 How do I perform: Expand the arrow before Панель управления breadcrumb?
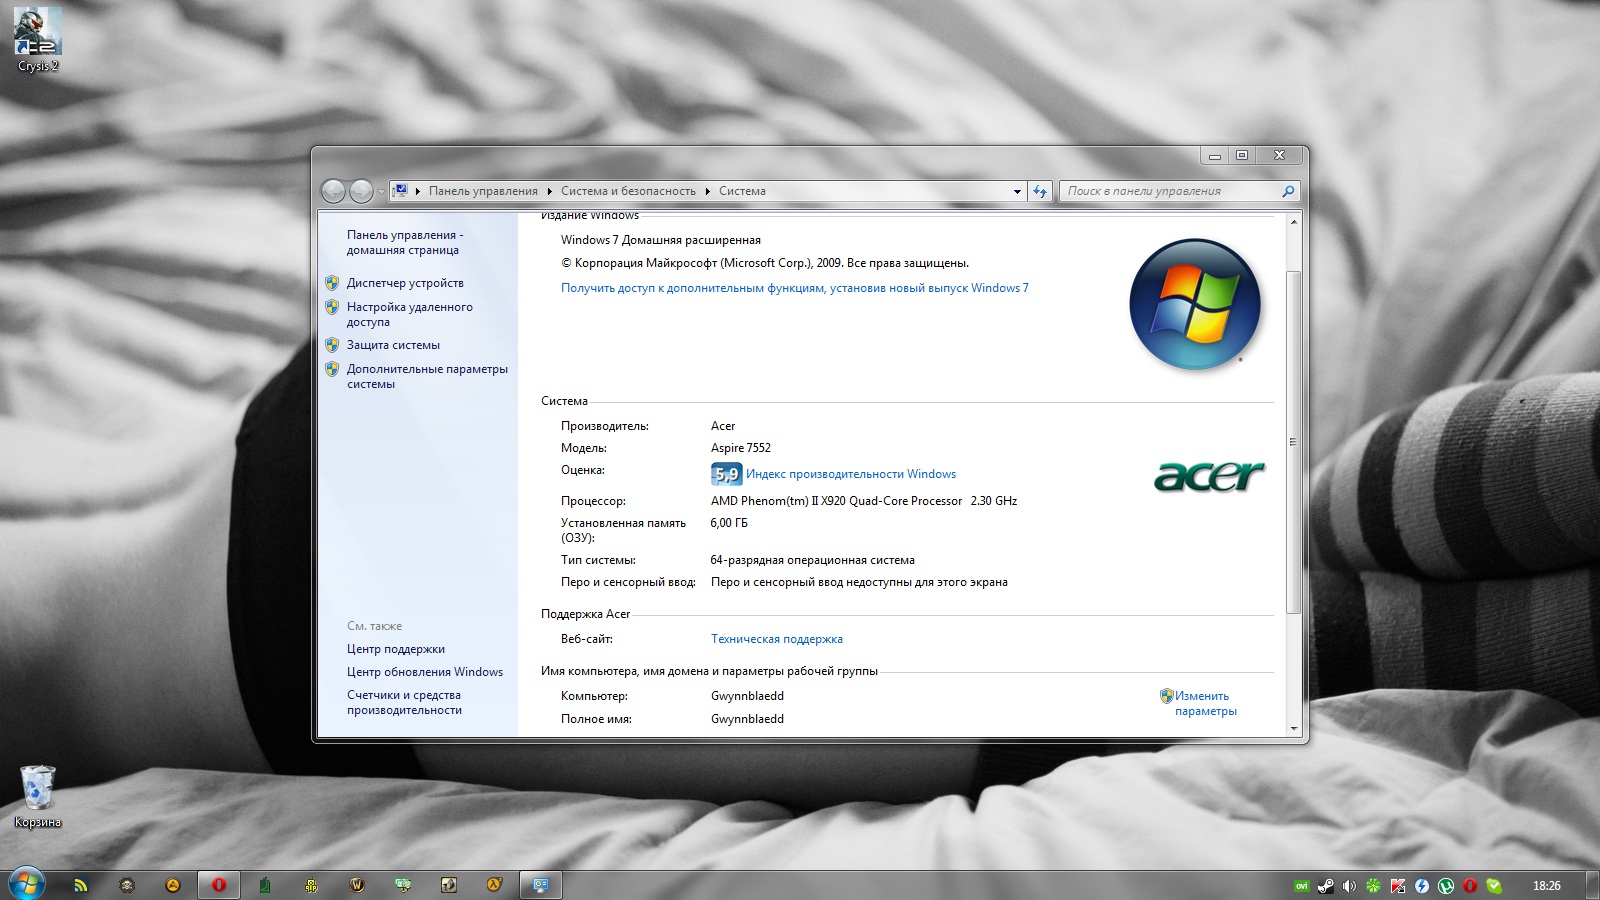(x=418, y=191)
